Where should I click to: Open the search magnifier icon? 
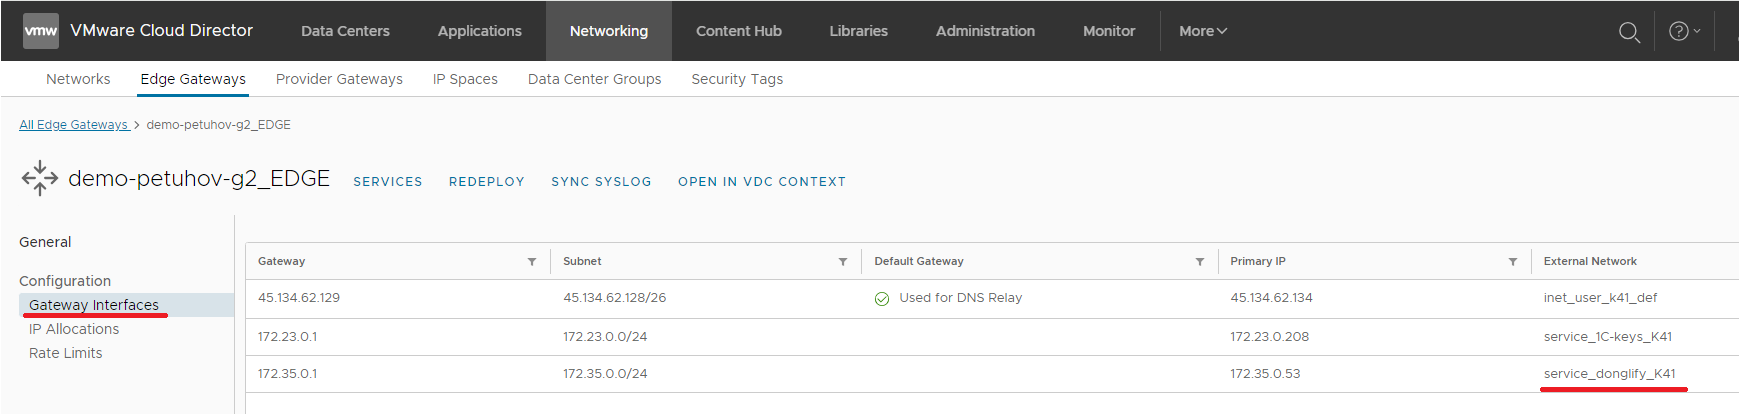click(1629, 32)
